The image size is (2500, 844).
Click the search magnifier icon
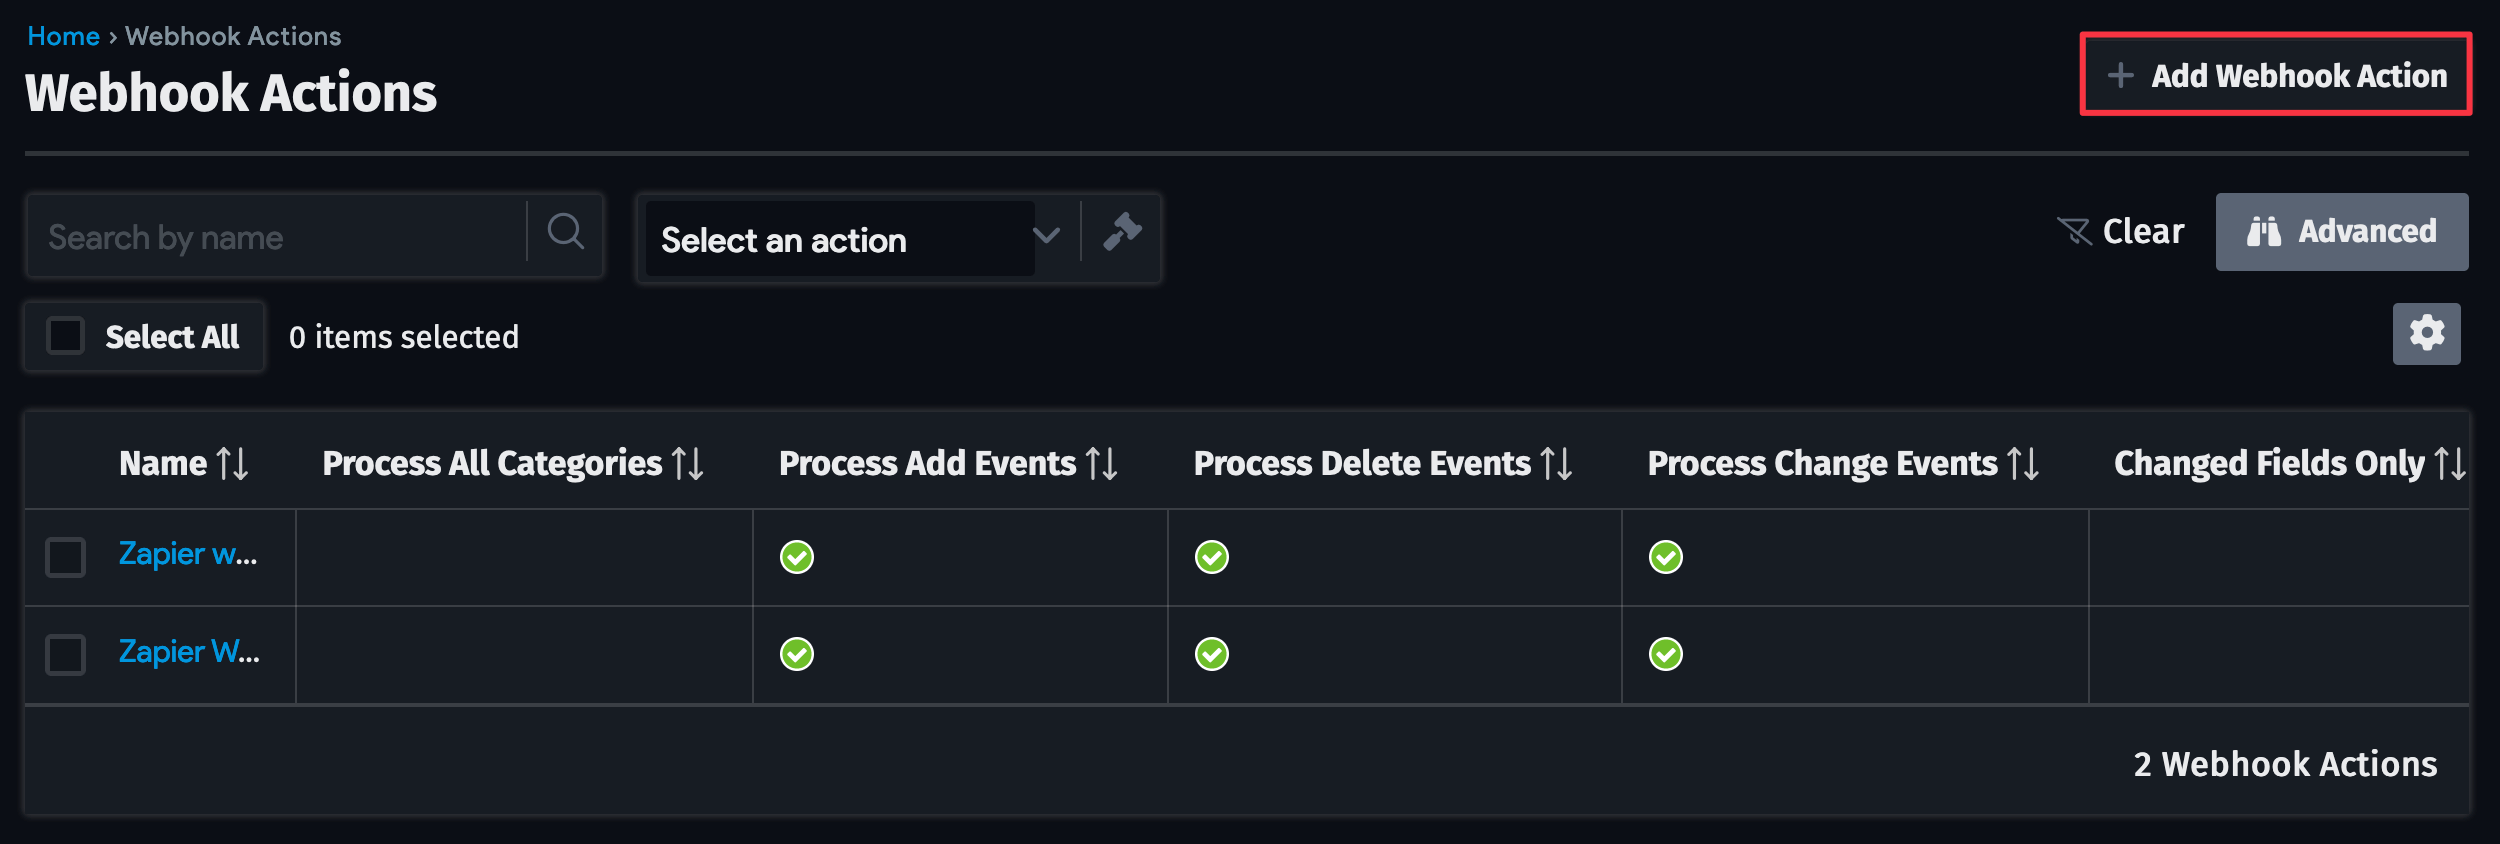tap(566, 234)
